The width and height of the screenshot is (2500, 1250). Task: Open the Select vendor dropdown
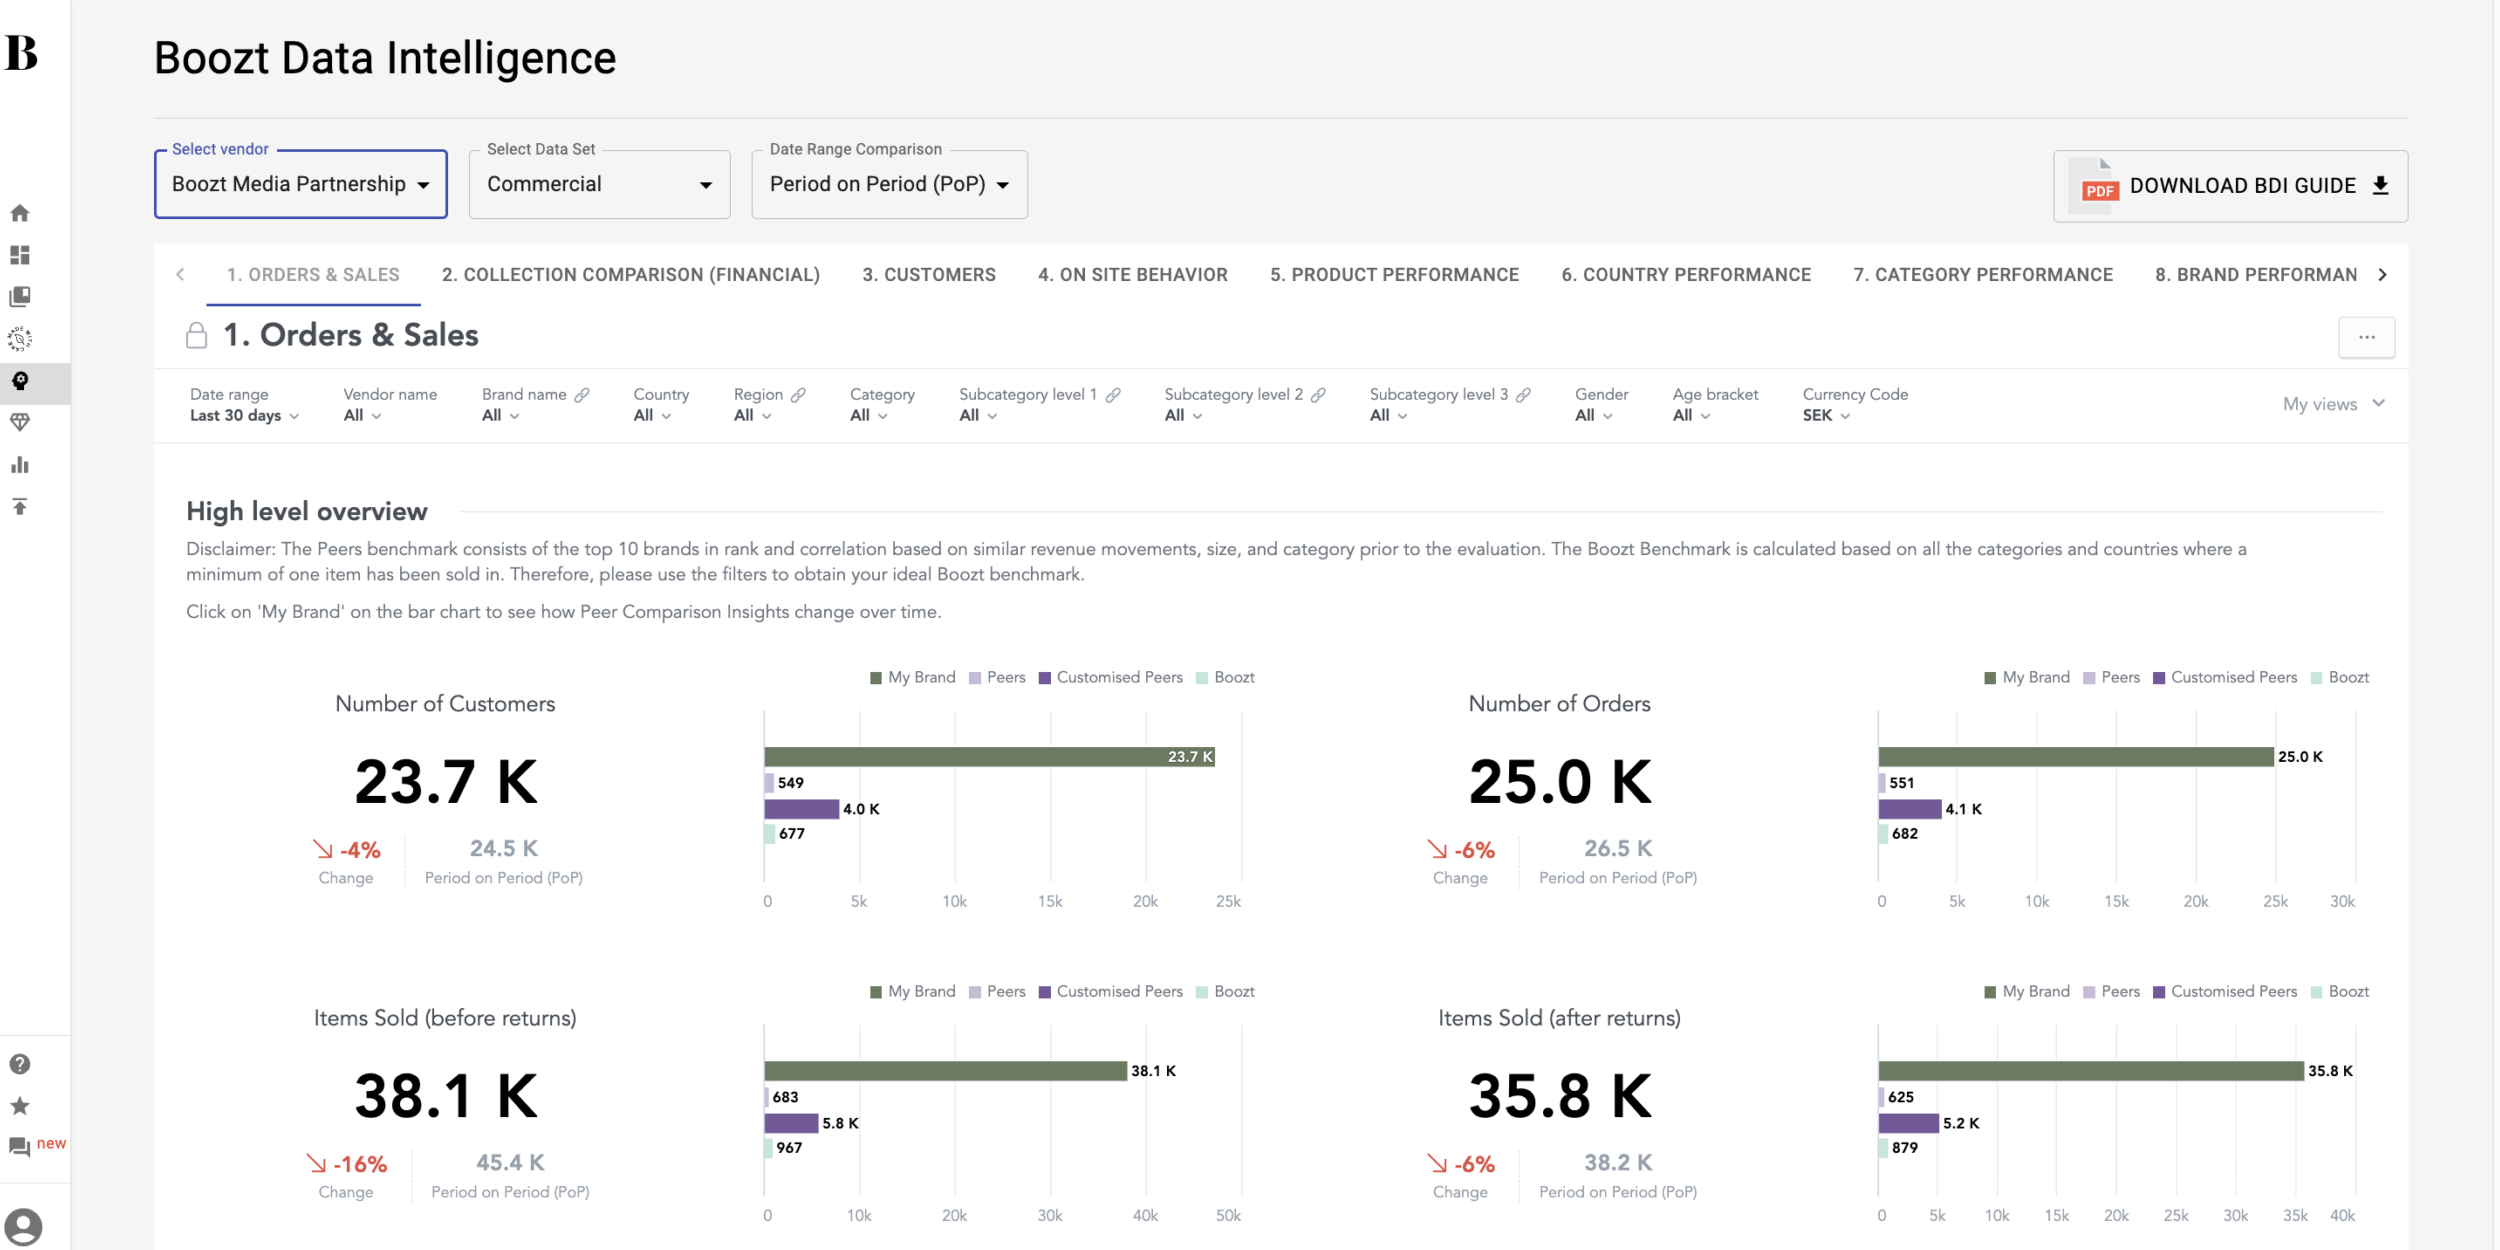point(300,184)
